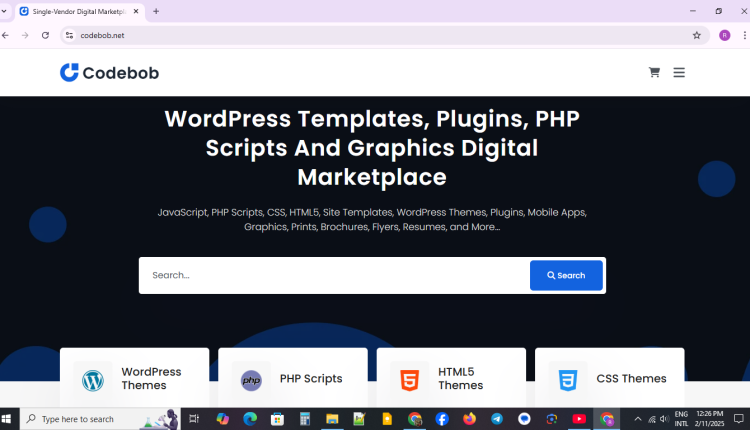Viewport: 750px width, 430px height.
Task: Open Calculator from the taskbar
Action: click(304, 419)
